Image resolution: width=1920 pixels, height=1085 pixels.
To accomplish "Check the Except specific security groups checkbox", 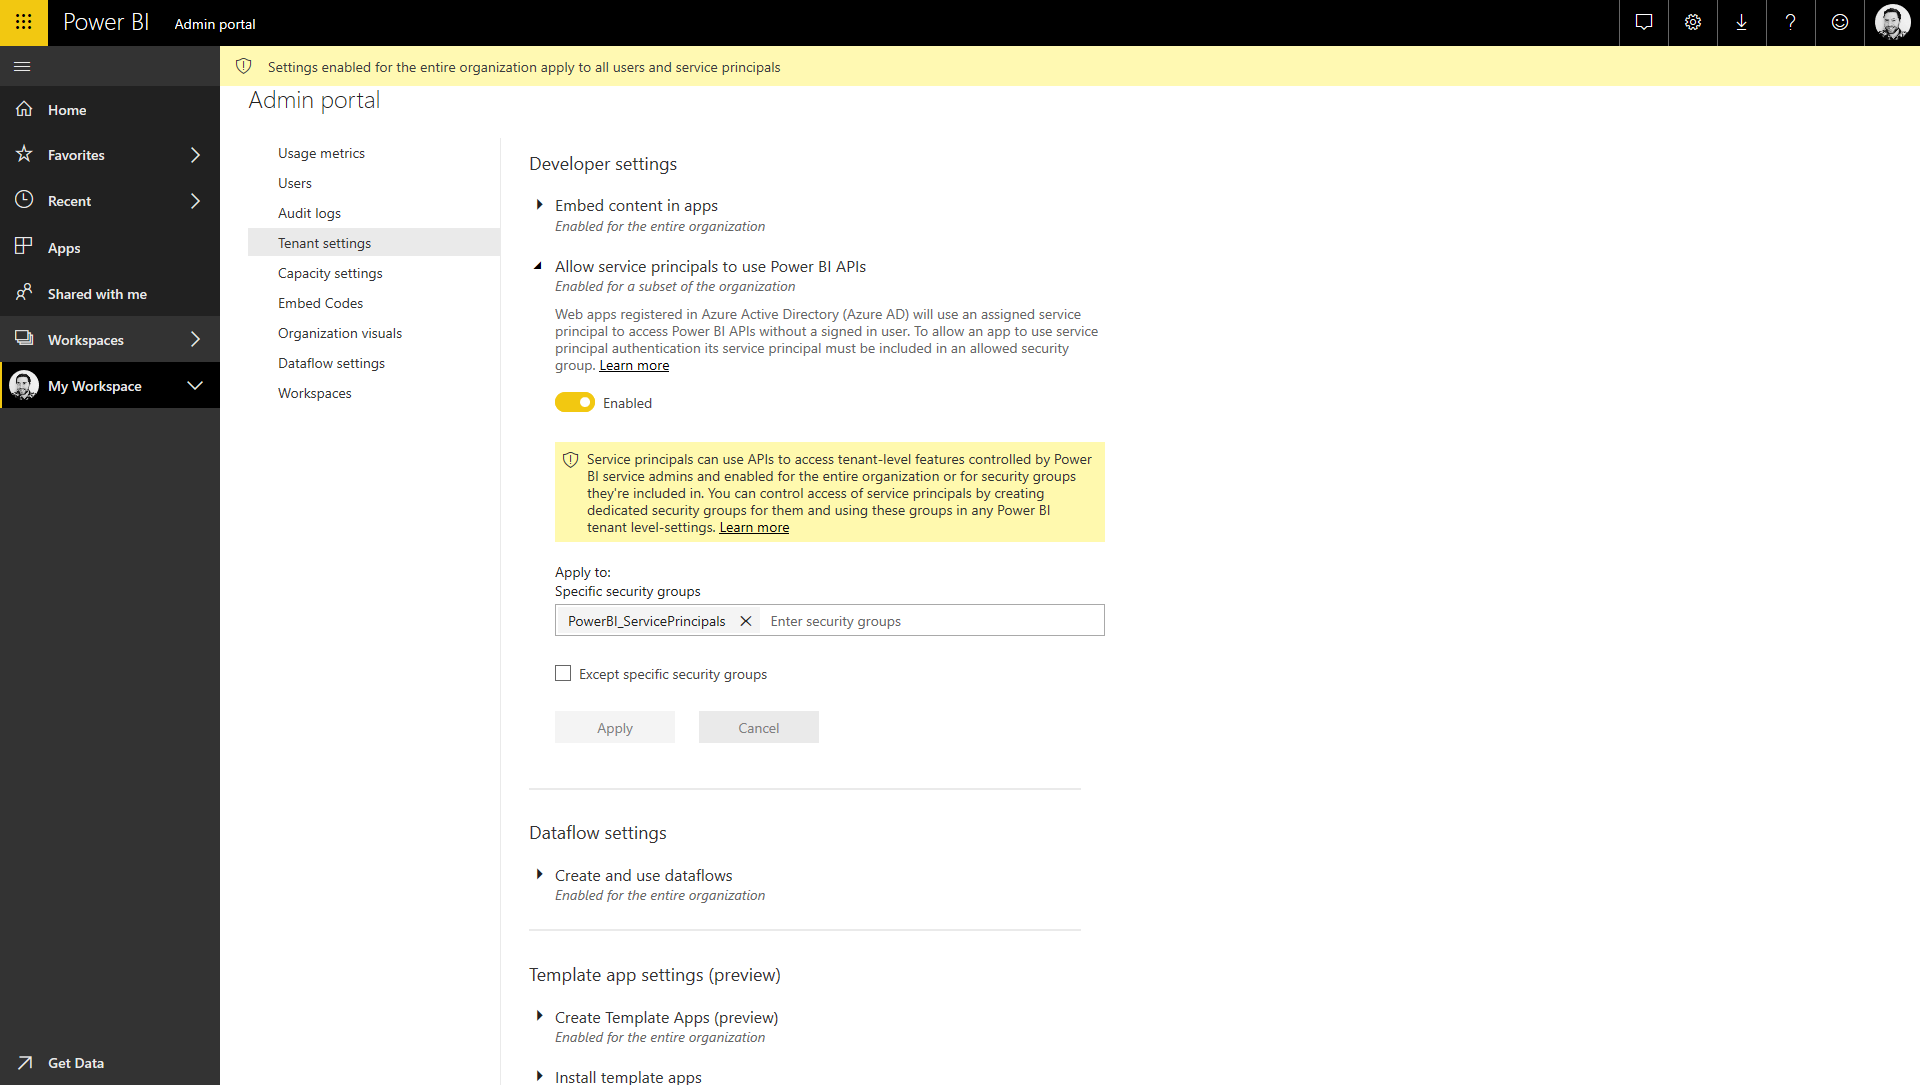I will (x=563, y=674).
